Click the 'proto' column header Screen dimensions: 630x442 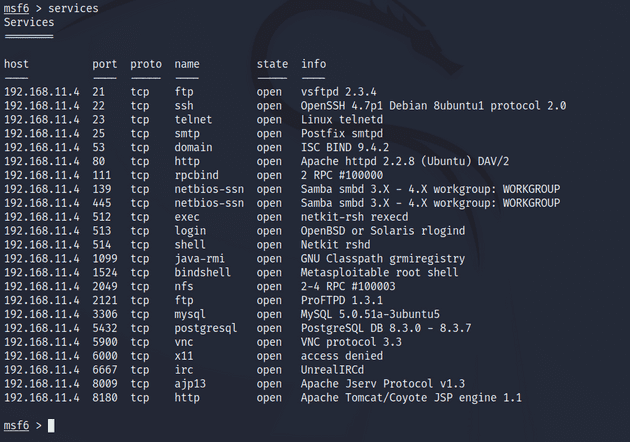[146, 64]
